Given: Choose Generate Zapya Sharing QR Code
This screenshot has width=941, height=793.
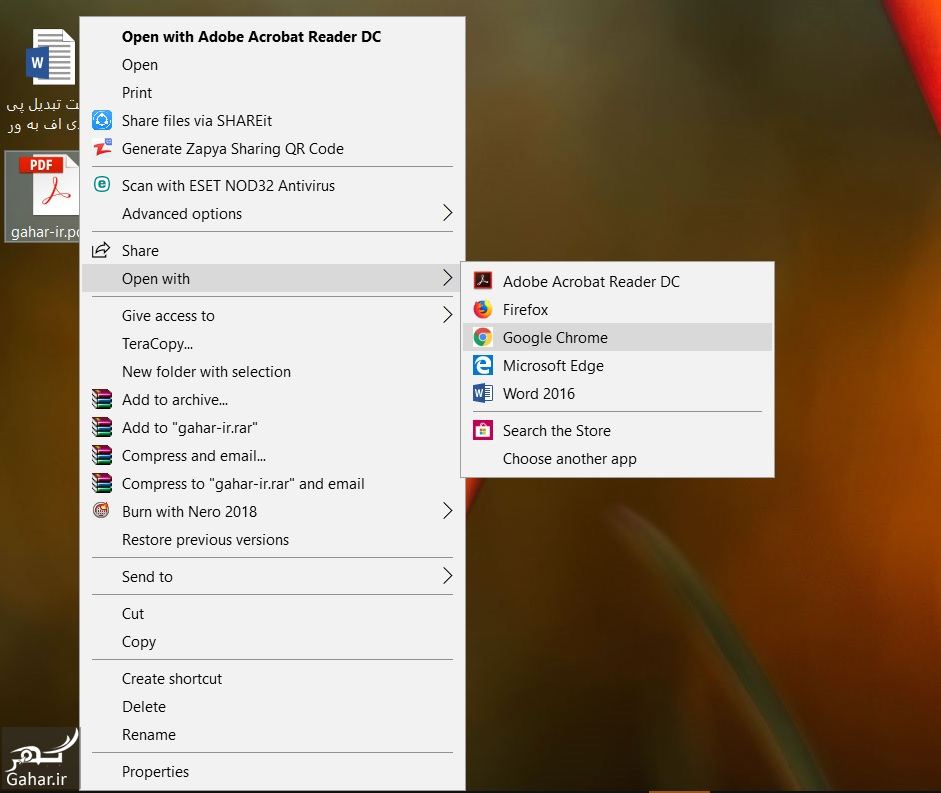Looking at the screenshot, I should (x=272, y=148).
